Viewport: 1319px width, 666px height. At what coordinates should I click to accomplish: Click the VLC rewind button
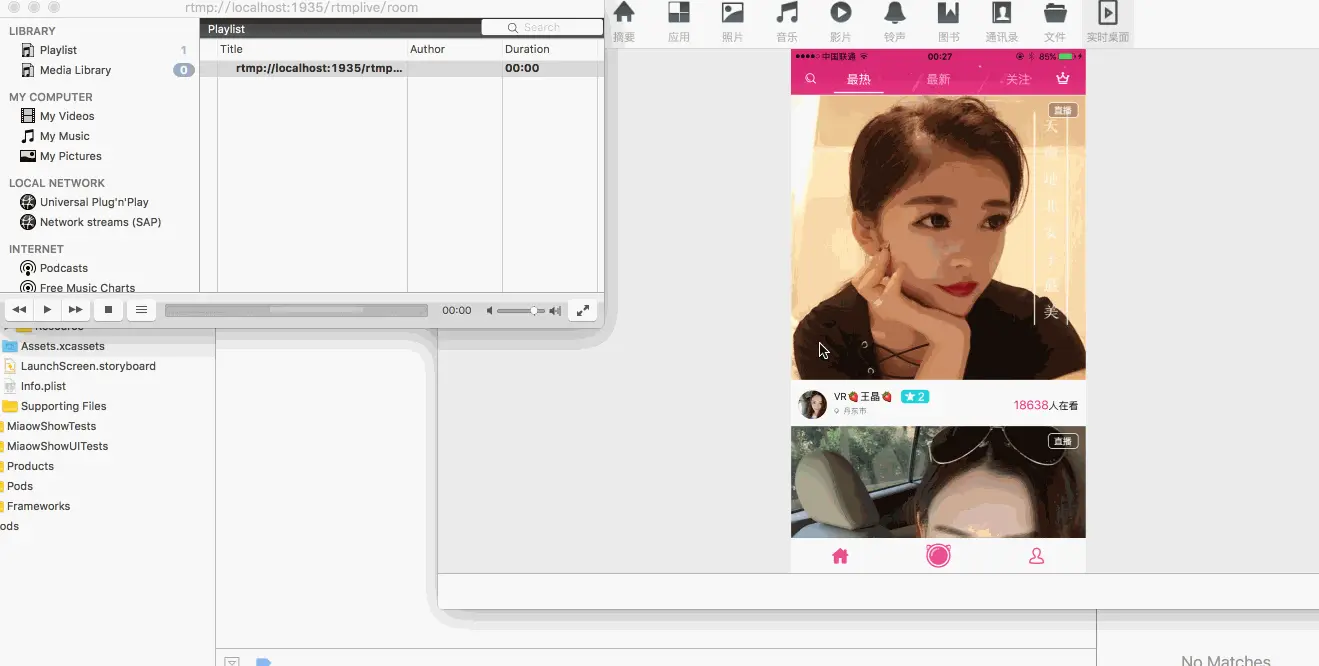pos(19,310)
